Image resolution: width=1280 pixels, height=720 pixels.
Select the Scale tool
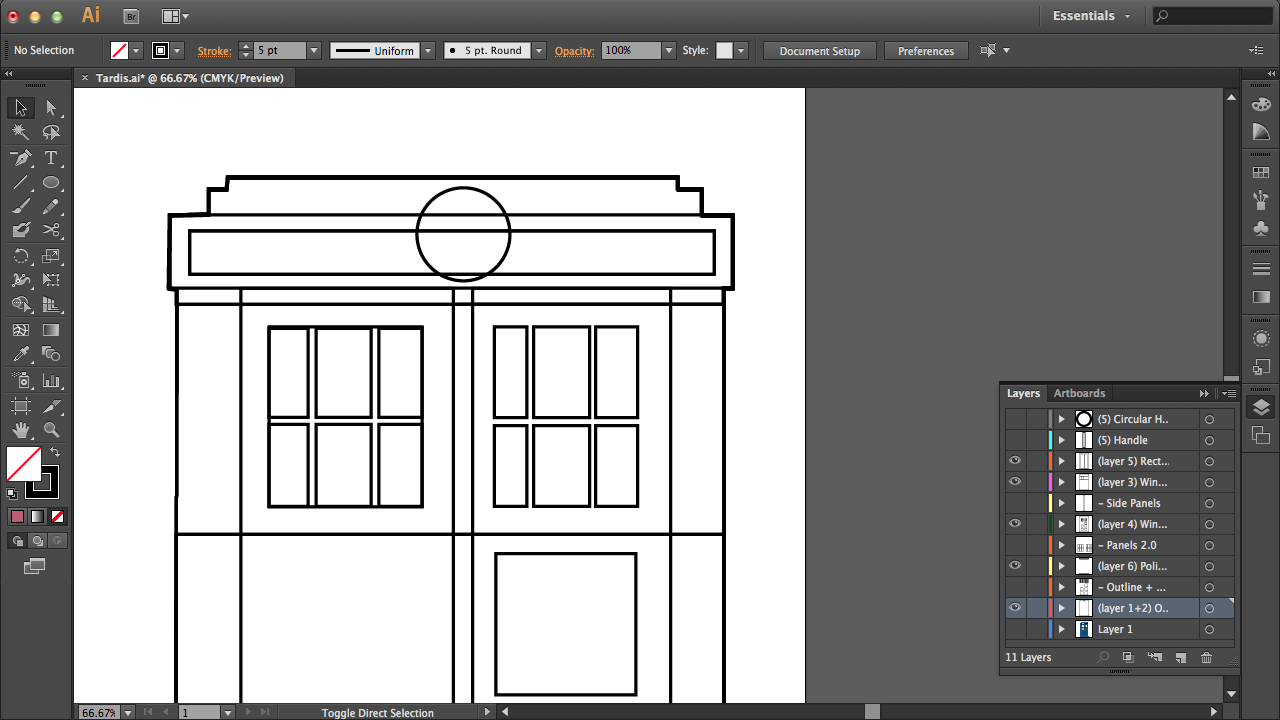pyautogui.click(x=51, y=256)
